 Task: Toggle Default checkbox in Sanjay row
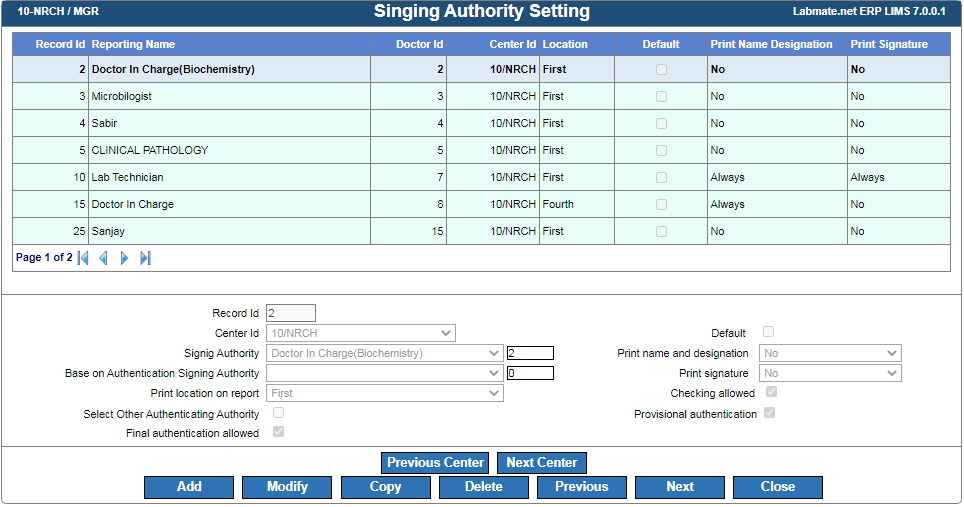pos(661,232)
